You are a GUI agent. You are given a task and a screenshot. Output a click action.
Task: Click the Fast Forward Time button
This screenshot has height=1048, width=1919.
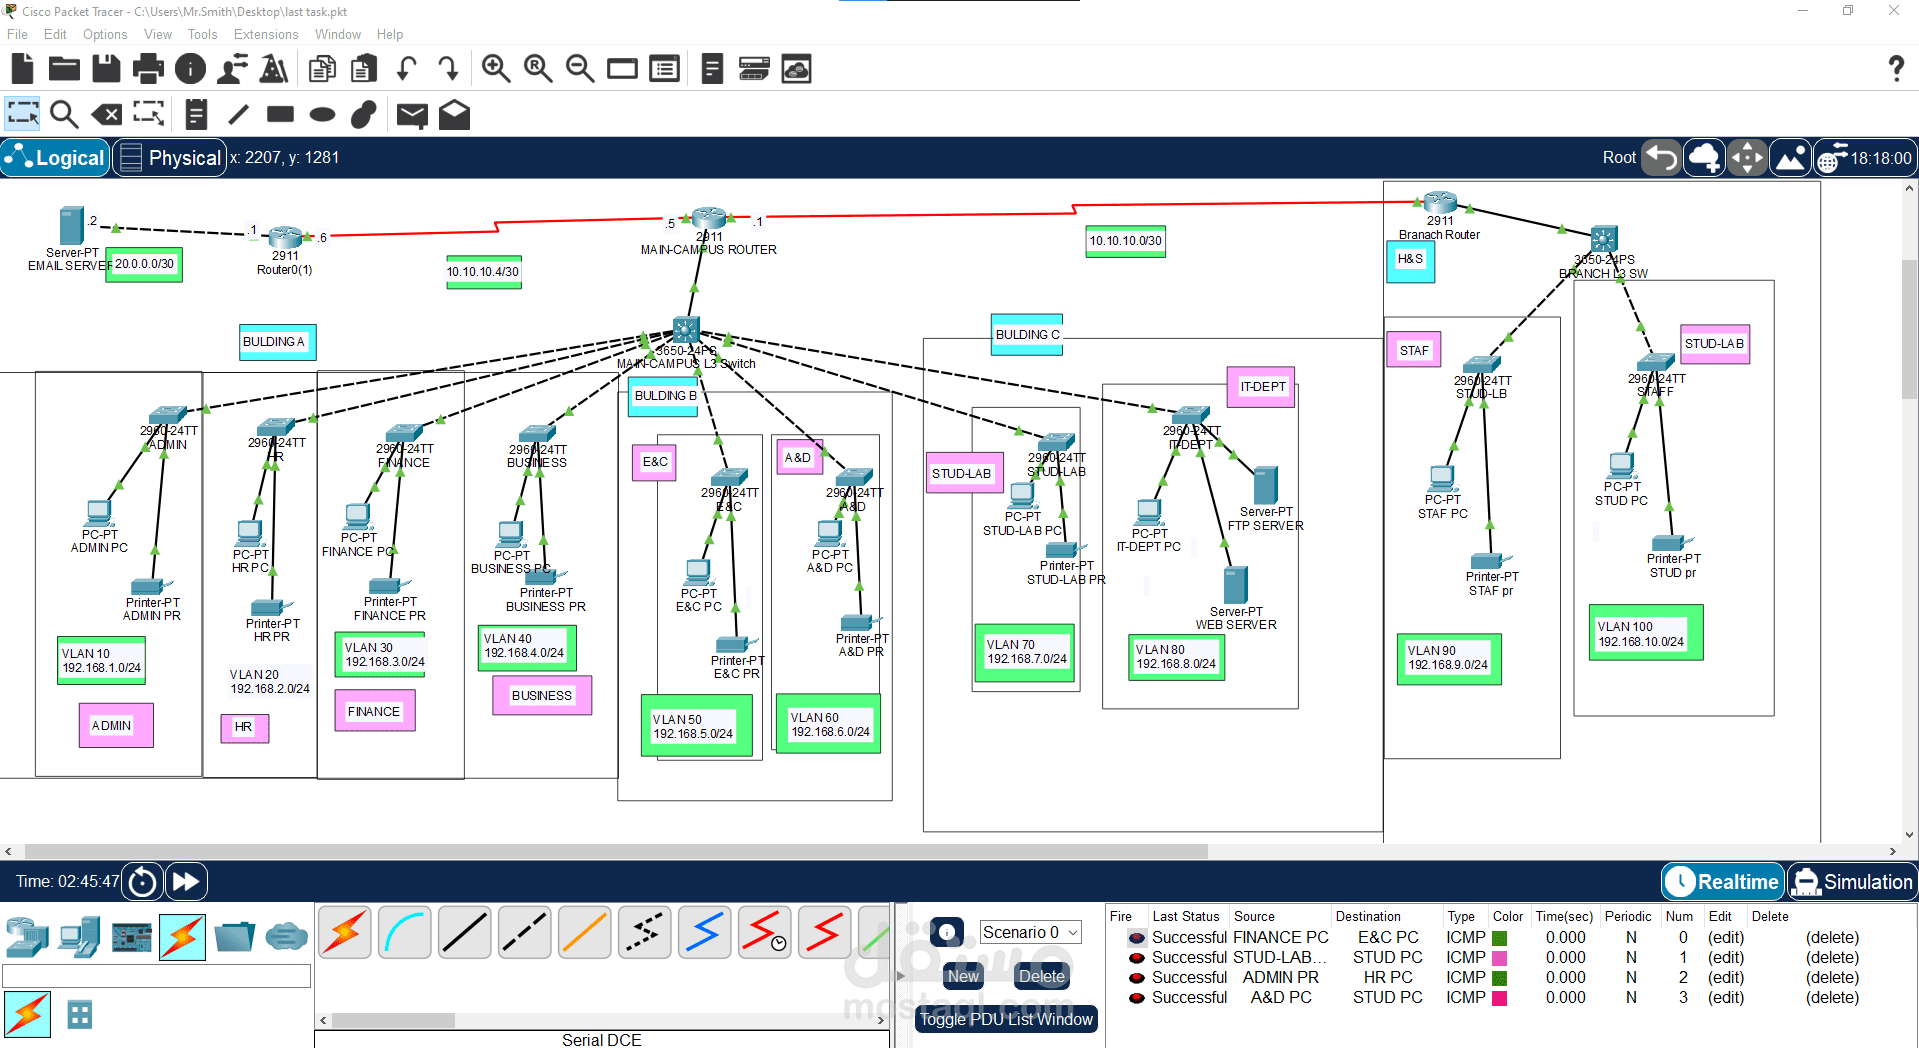[186, 882]
